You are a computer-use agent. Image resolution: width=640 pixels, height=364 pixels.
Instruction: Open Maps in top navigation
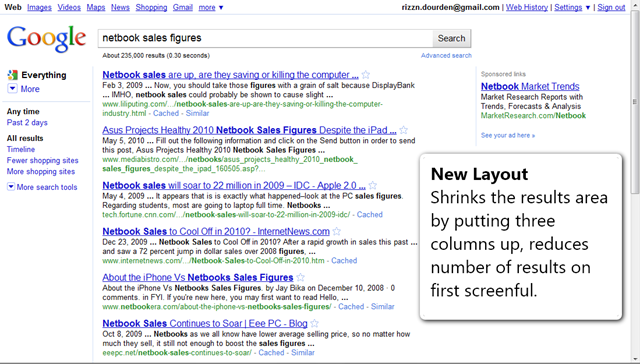(x=96, y=7)
